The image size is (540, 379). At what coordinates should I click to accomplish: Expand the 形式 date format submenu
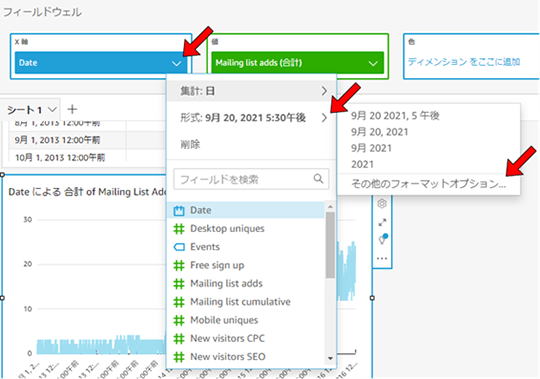click(251, 118)
